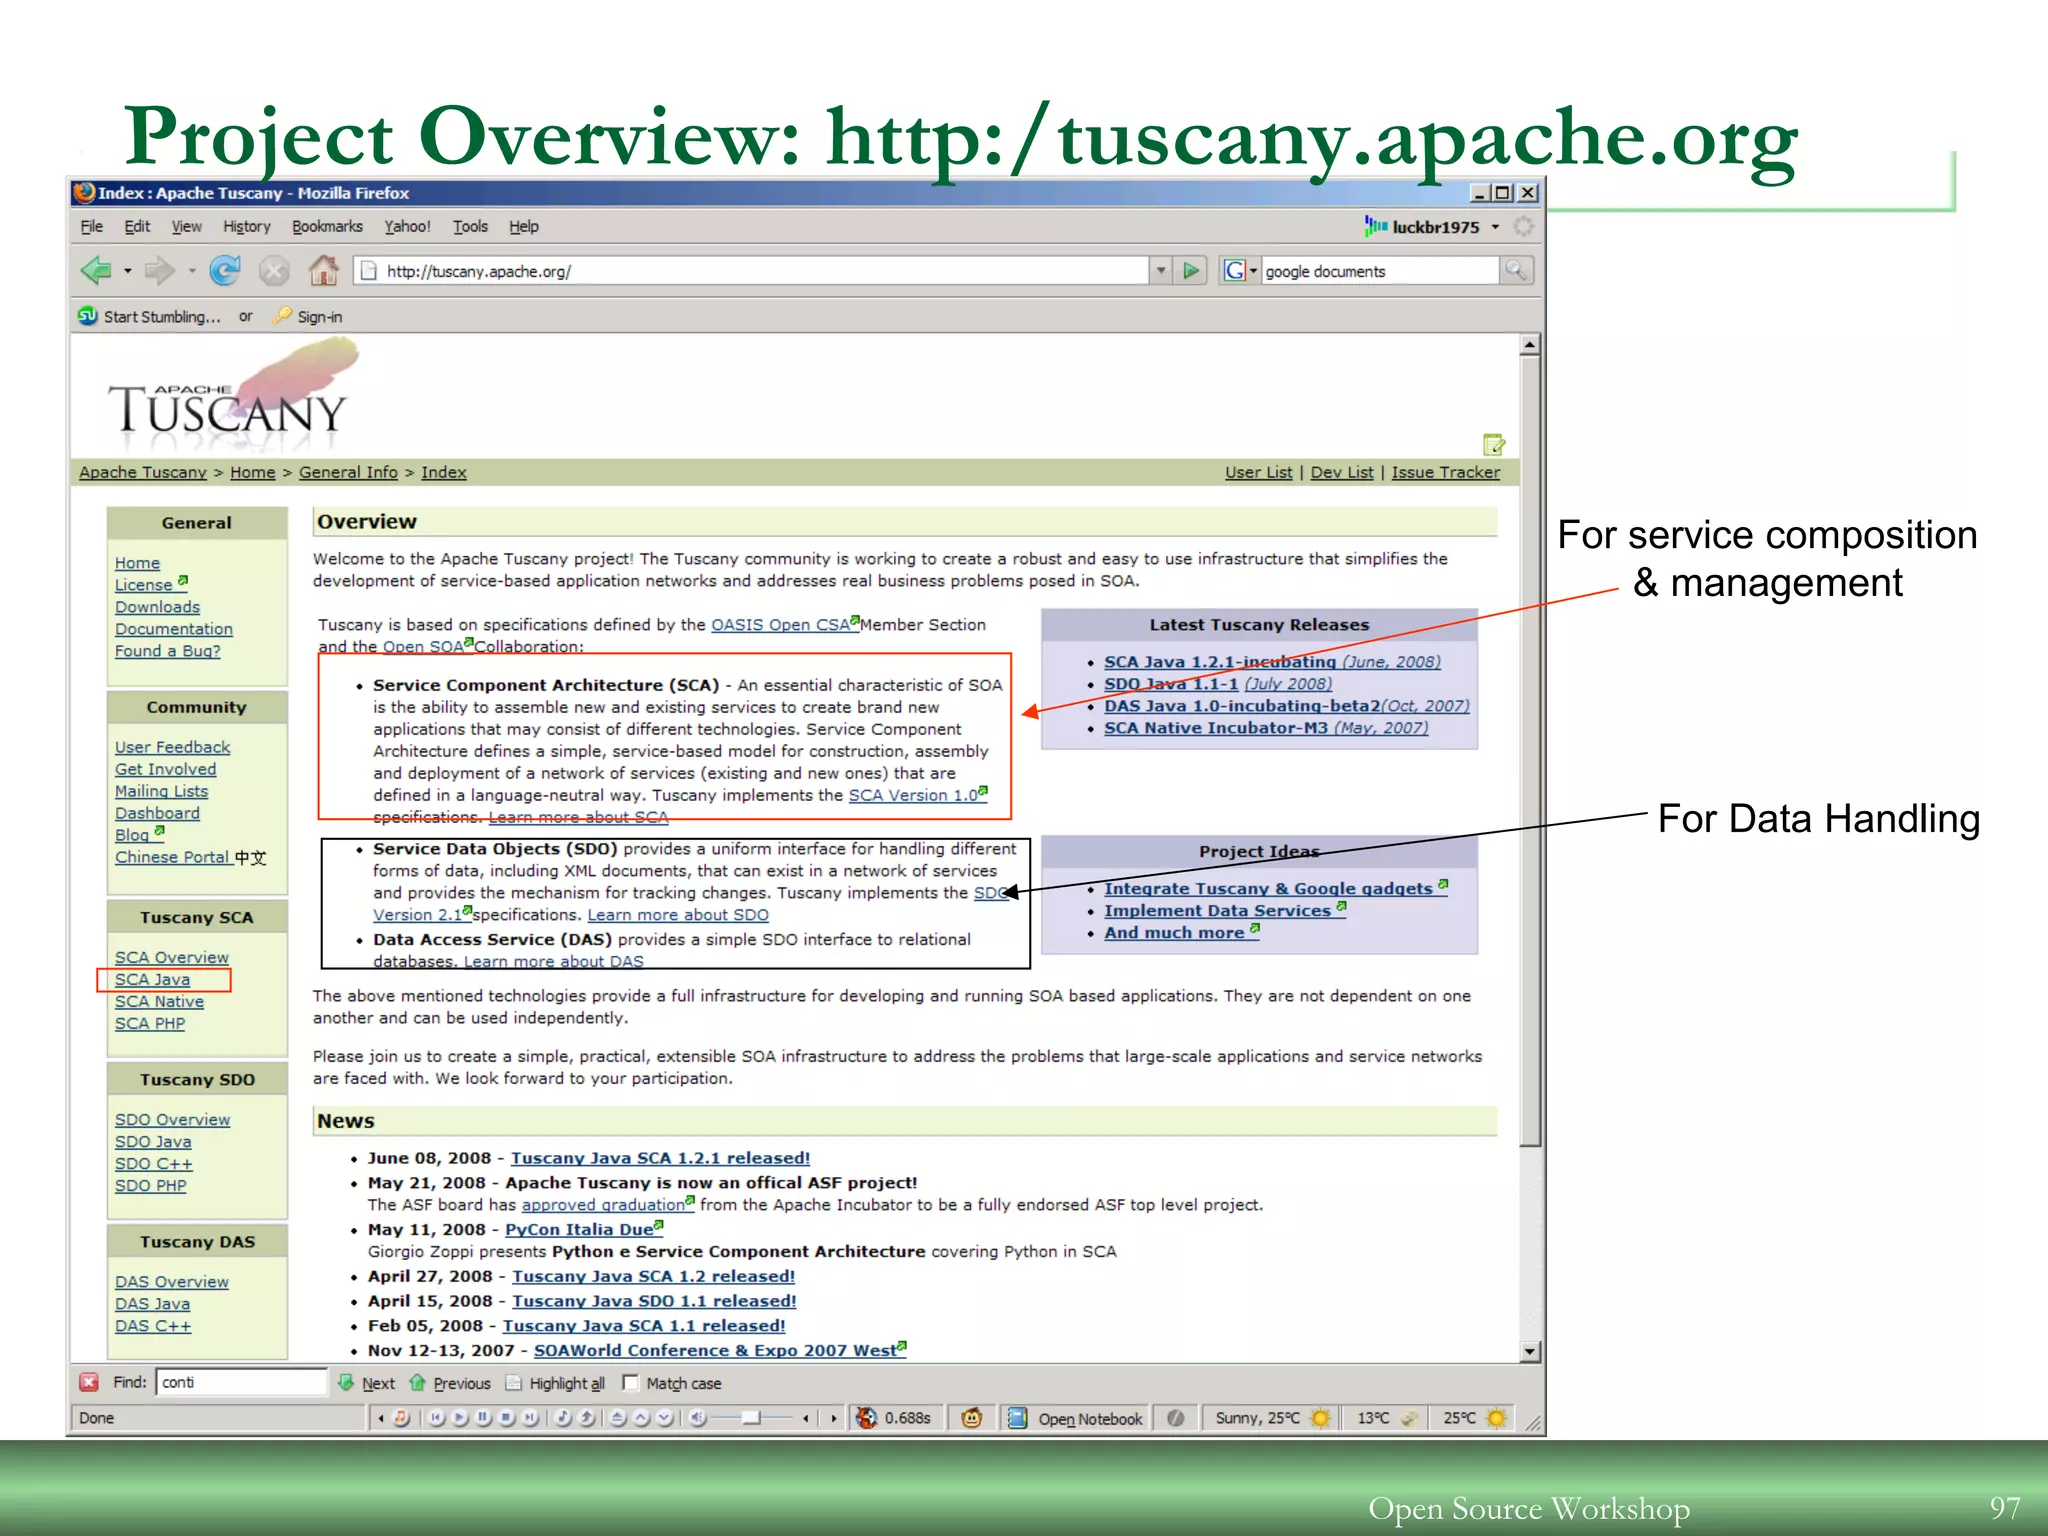
Task: Open SDO Overview in Tuscany SDO
Action: 172,1120
